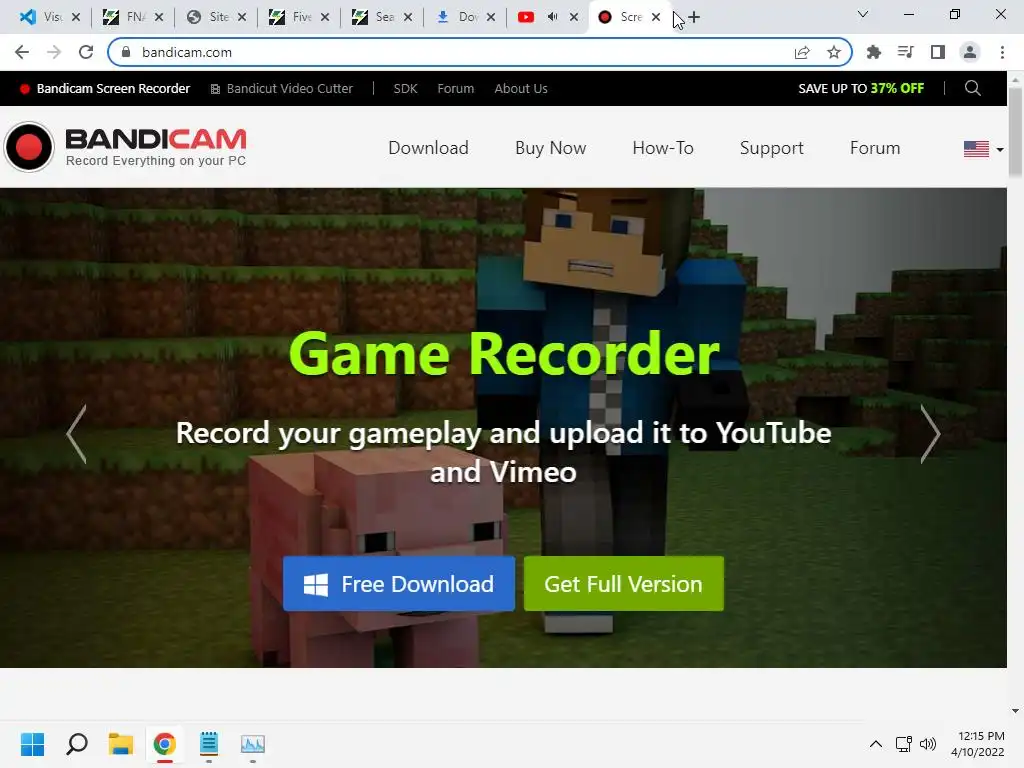The width and height of the screenshot is (1024, 768).
Task: Click the Chrome icon in the taskbar
Action: (x=165, y=744)
